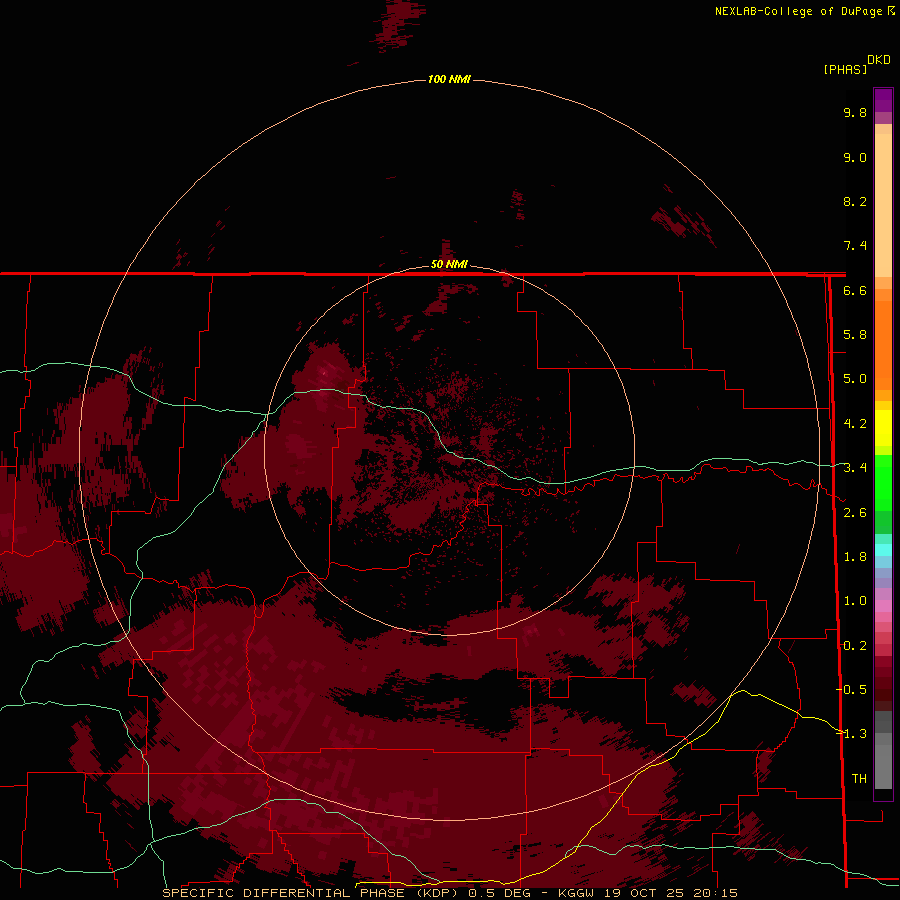Pick the bright green segment beside 3.4

[883, 482]
